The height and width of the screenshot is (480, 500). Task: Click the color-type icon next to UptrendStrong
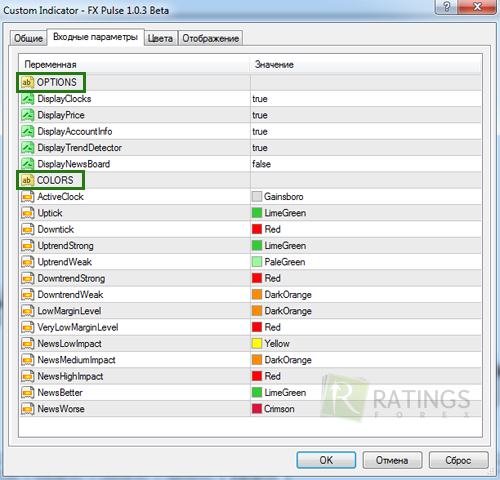(27, 246)
